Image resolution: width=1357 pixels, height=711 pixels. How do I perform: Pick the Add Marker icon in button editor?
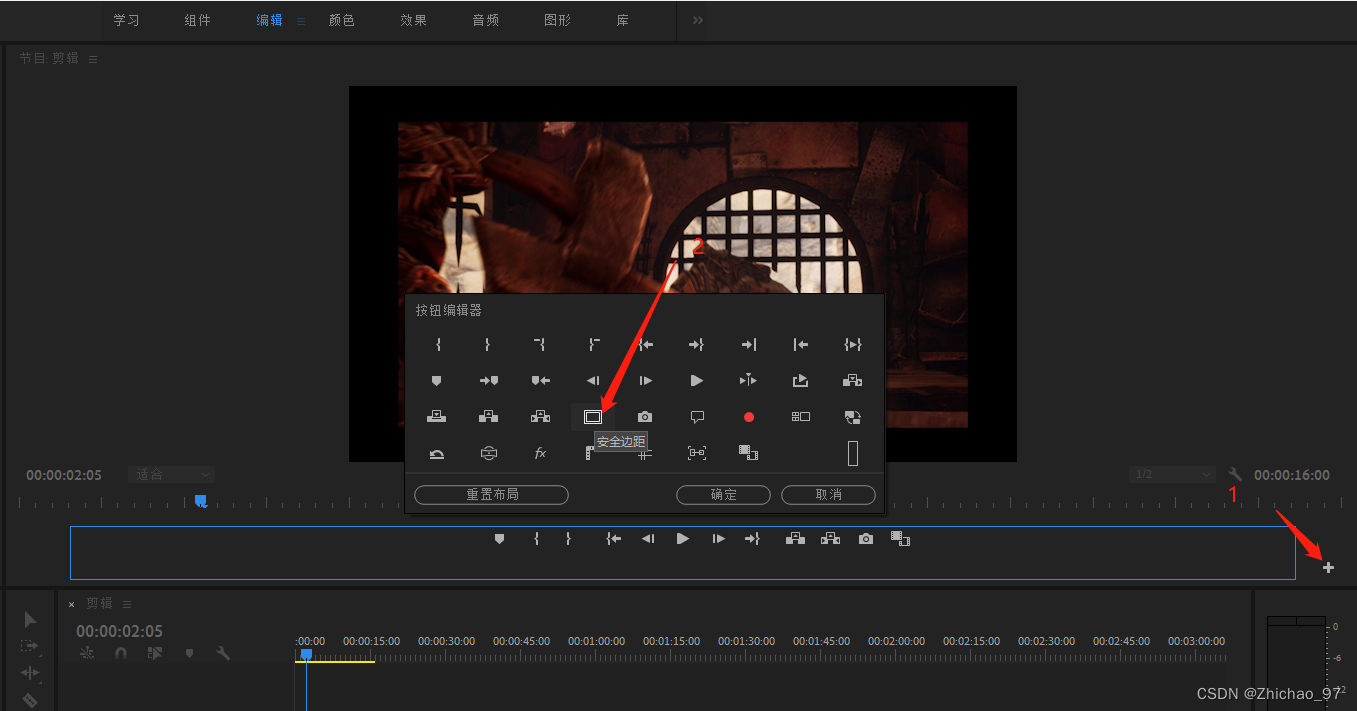click(x=436, y=380)
